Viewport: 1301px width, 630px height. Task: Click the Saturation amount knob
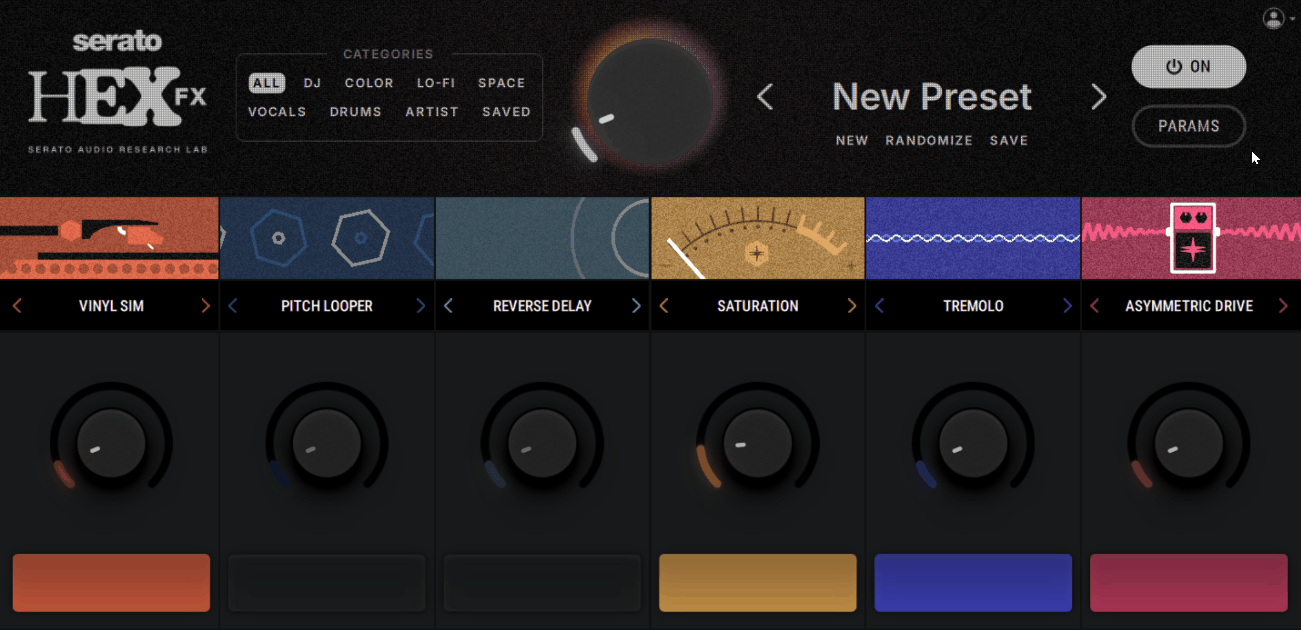tap(757, 443)
